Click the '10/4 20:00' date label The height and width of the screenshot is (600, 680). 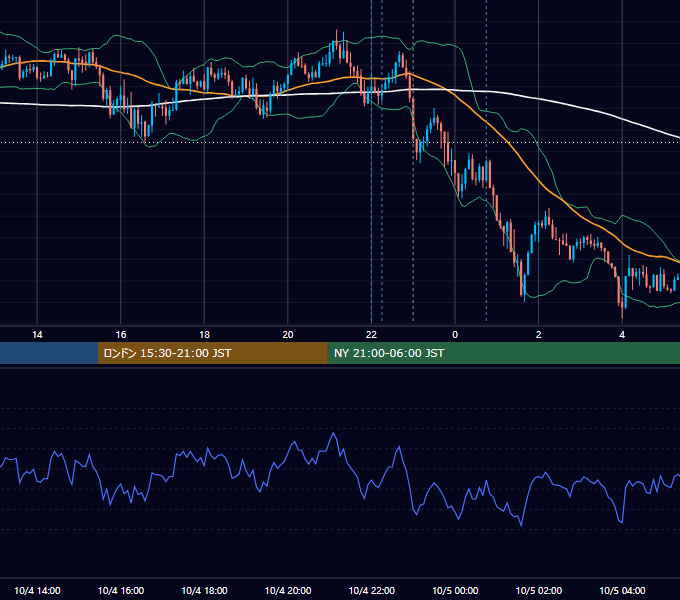[288, 590]
